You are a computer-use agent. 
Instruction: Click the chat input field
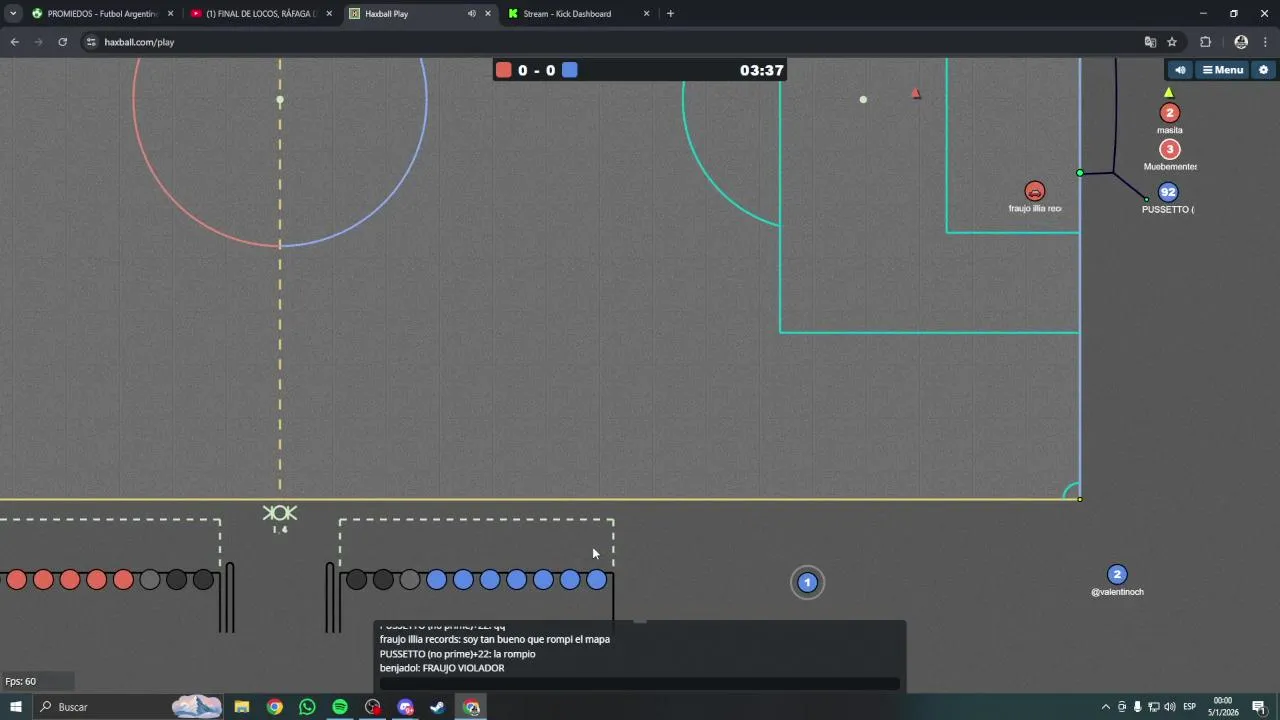click(x=639, y=684)
